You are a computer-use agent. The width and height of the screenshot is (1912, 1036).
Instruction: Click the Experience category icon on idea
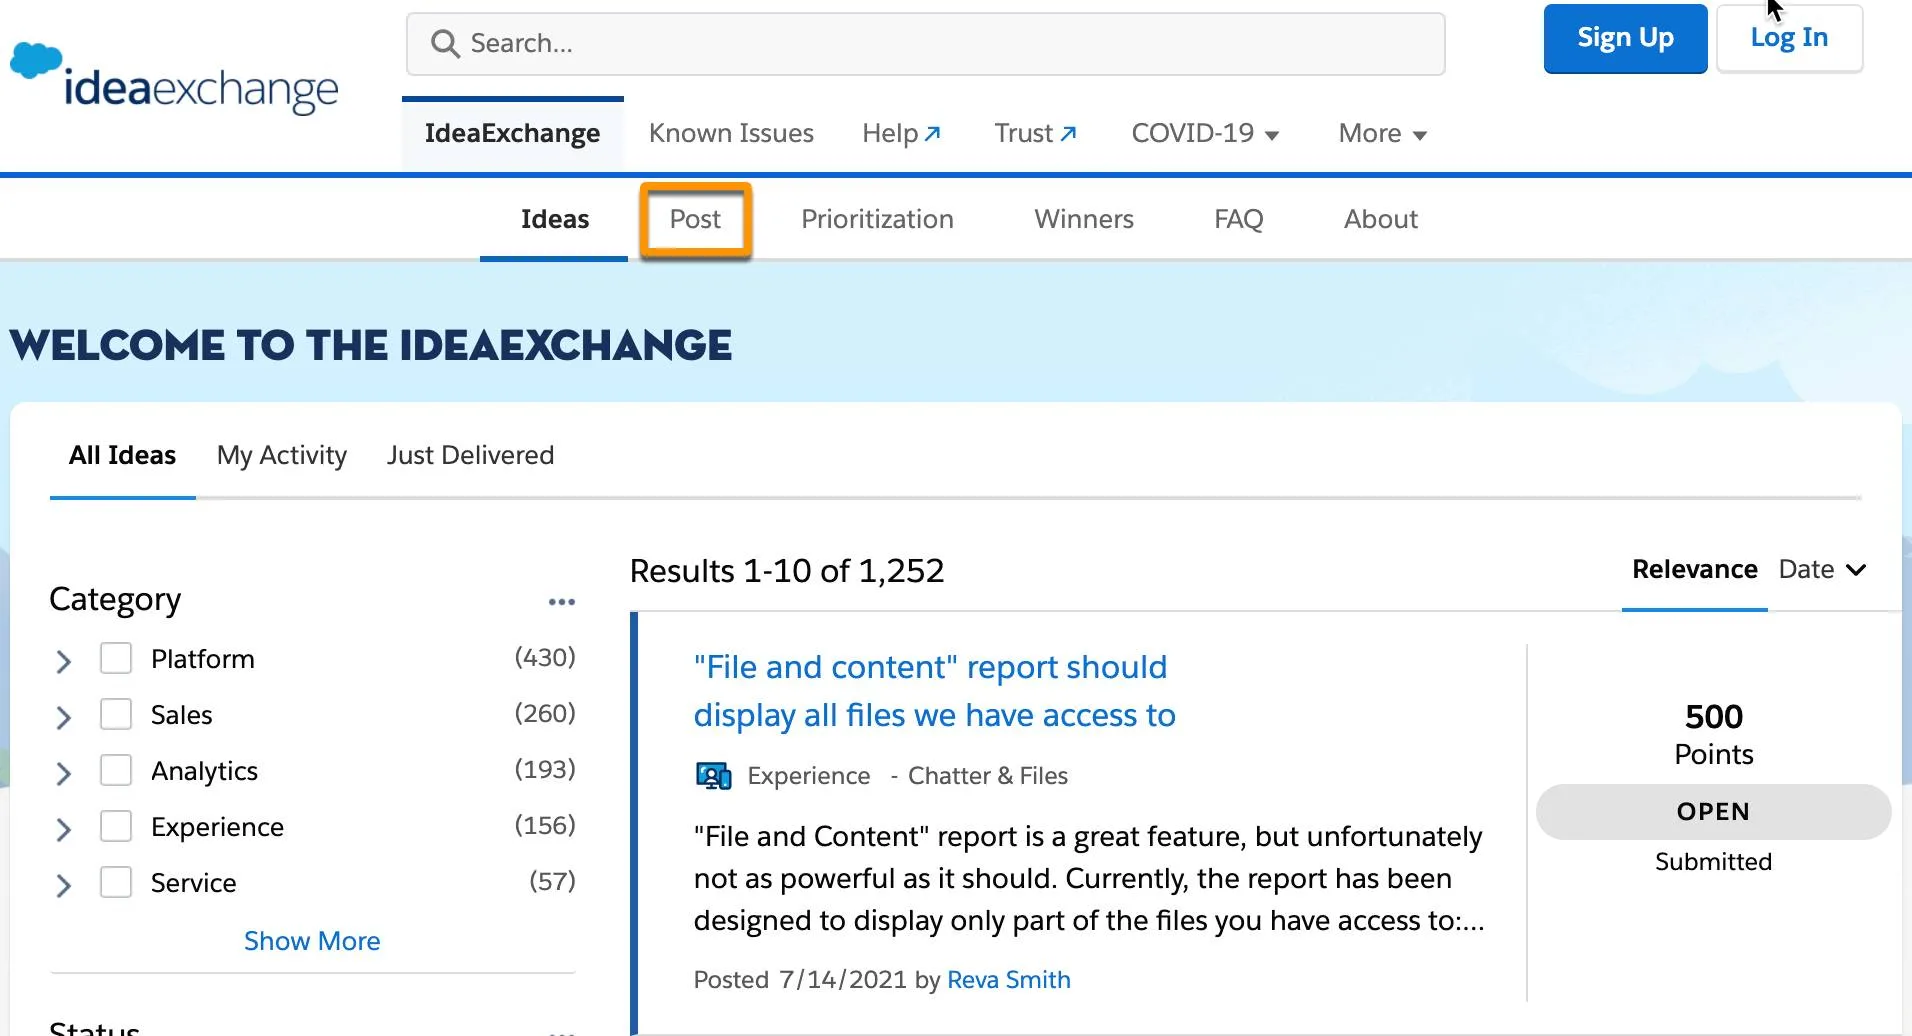coord(714,776)
